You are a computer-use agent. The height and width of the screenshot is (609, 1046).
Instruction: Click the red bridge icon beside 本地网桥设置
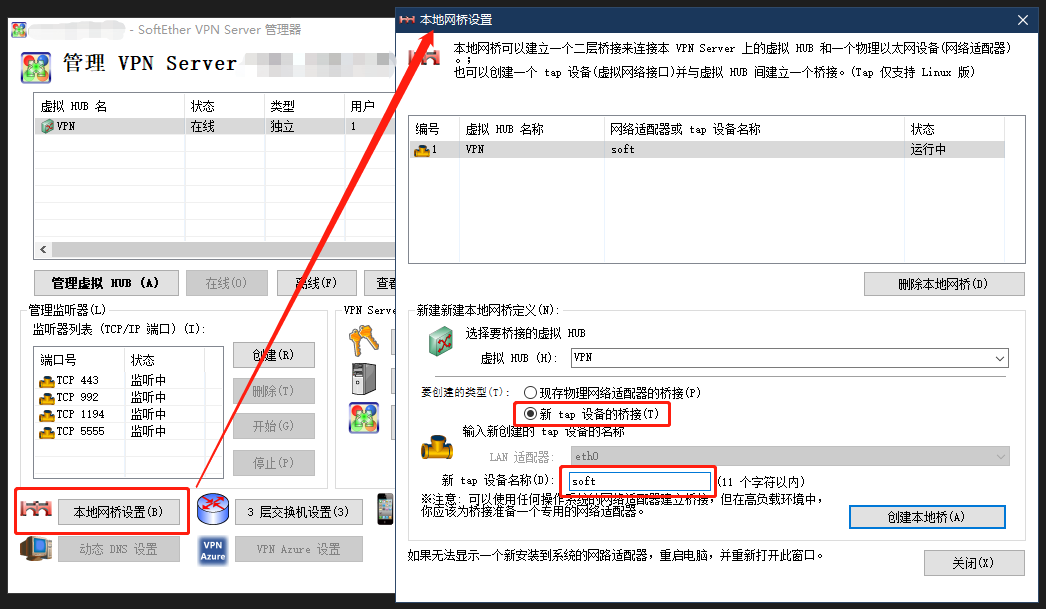[36, 512]
